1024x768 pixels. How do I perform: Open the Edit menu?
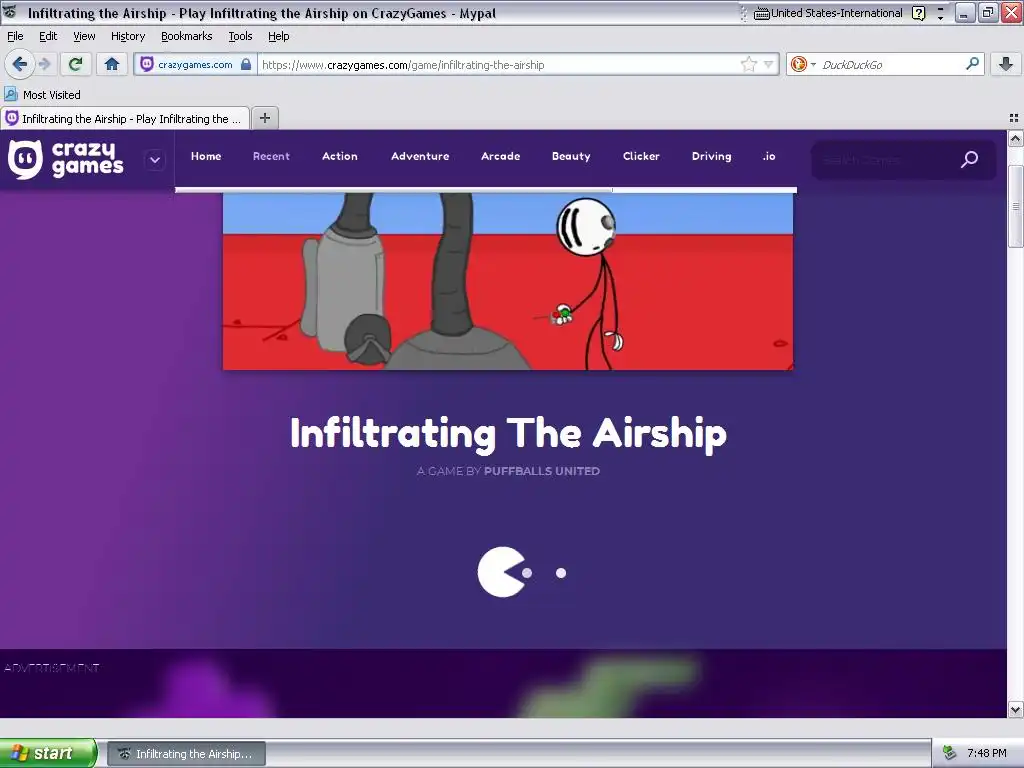tap(48, 36)
